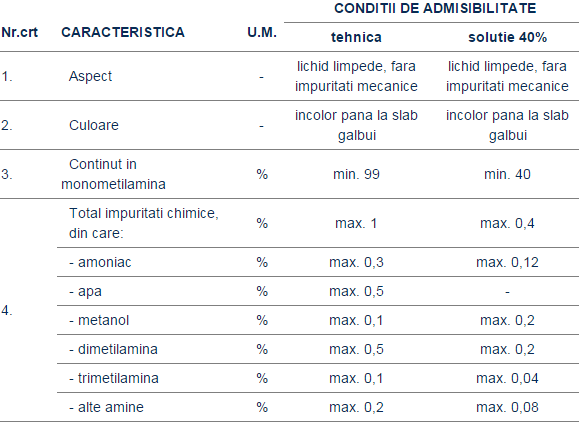Click the CARACTERISTICA column header

point(123,32)
